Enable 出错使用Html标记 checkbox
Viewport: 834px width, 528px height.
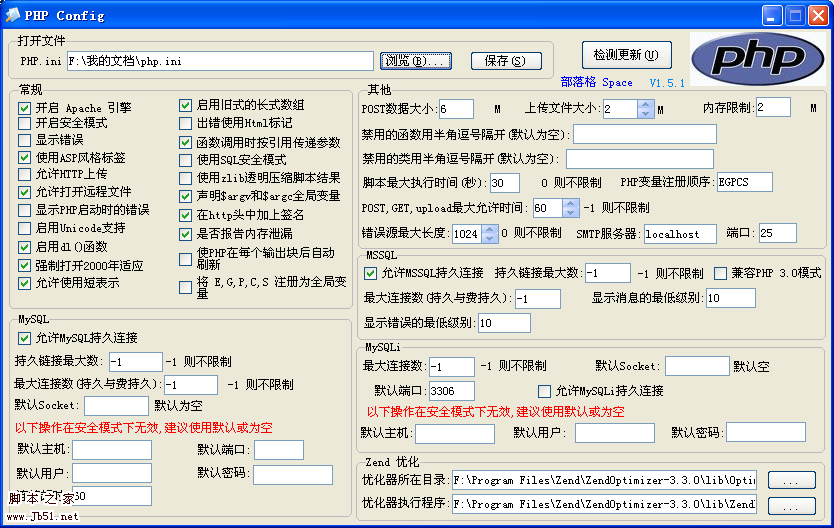pos(185,123)
